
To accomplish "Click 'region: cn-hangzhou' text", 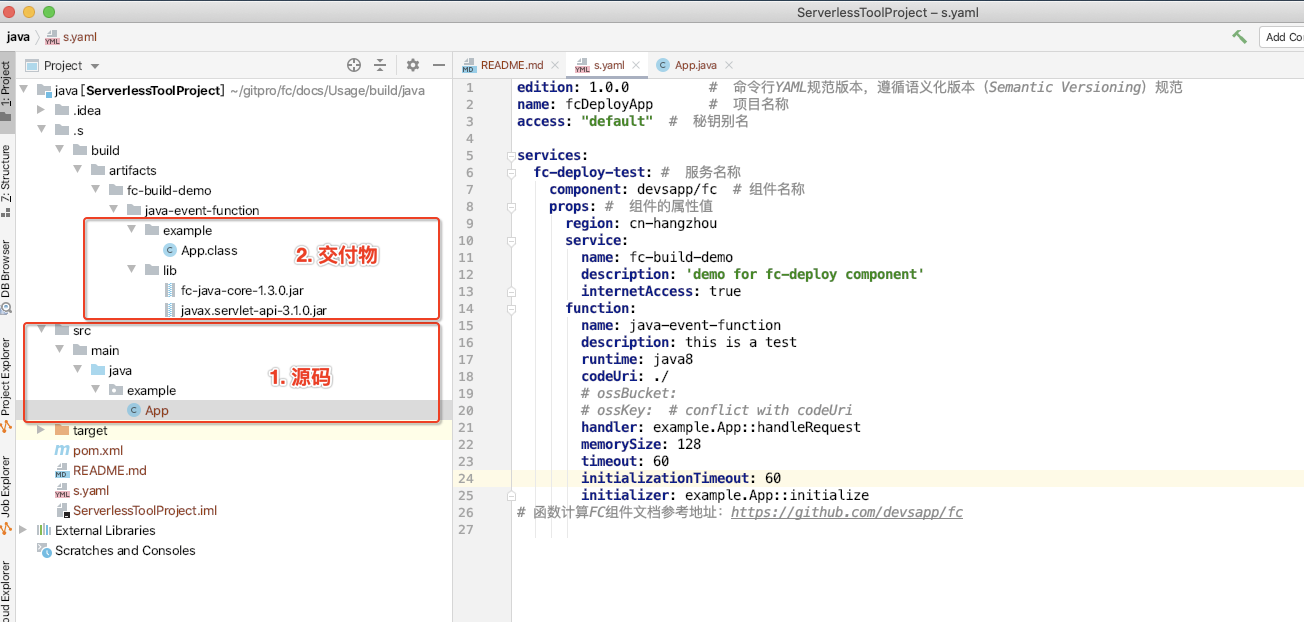I will (641, 223).
